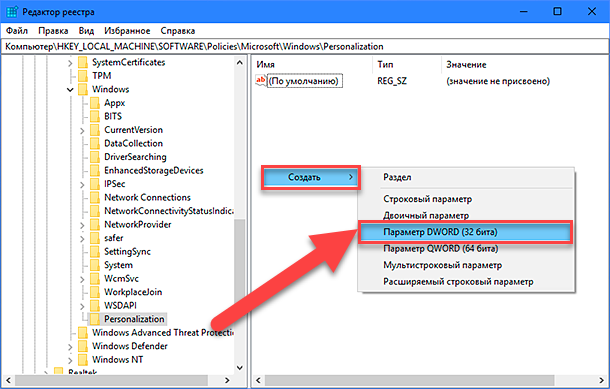Click the Registry Editor title bar icon

pyautogui.click(x=12, y=12)
